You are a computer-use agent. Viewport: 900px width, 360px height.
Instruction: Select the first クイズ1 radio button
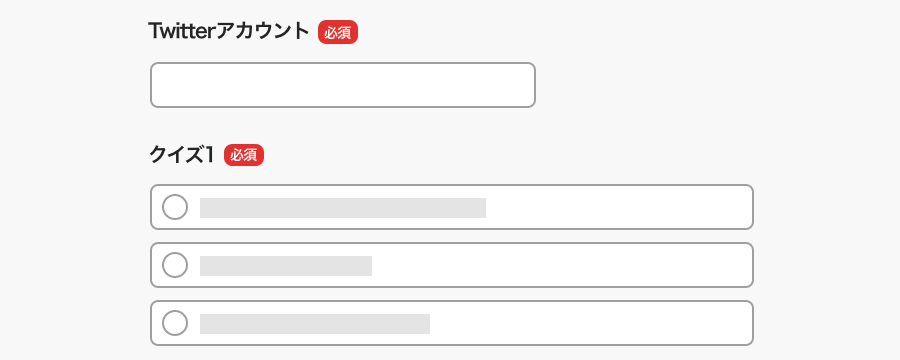[175, 207]
